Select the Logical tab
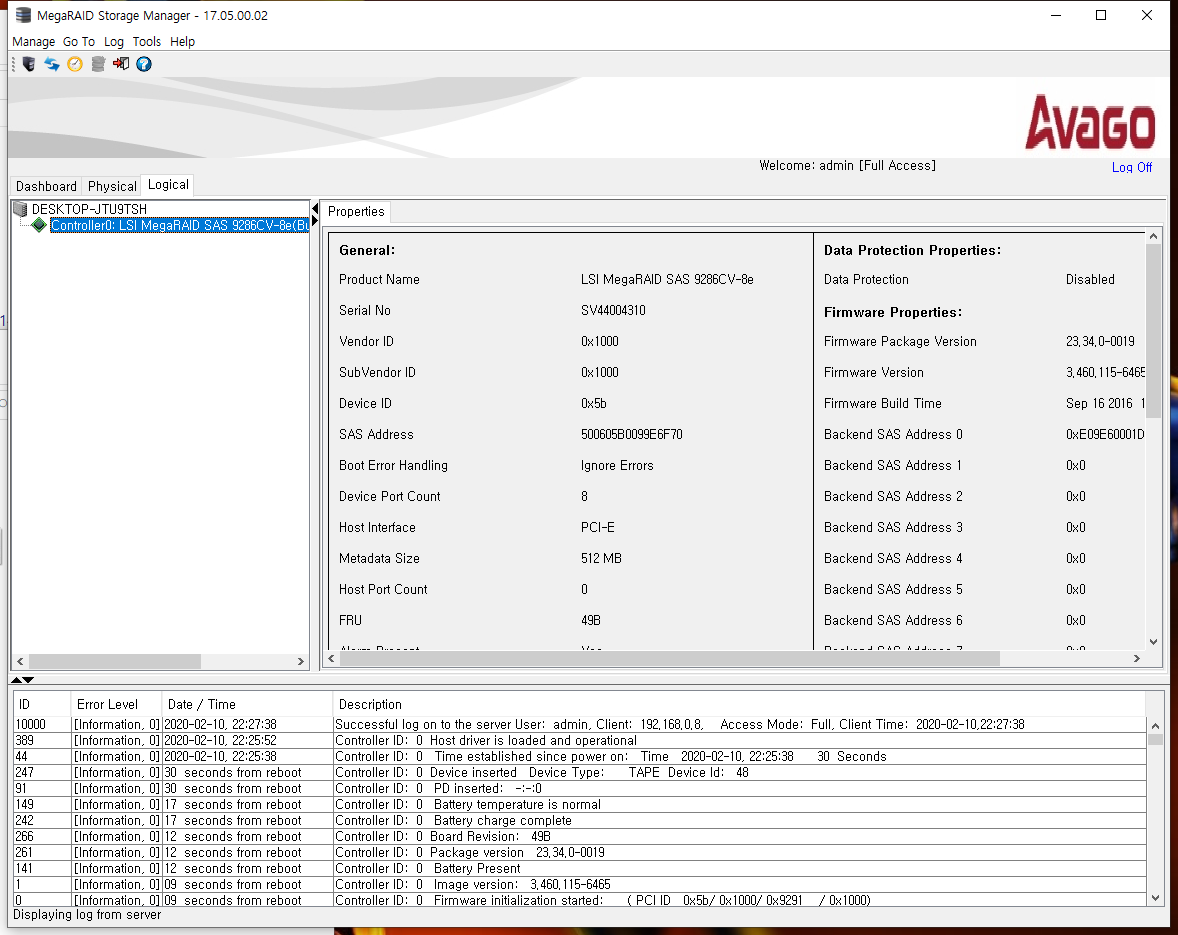The height and width of the screenshot is (935, 1178). point(168,185)
